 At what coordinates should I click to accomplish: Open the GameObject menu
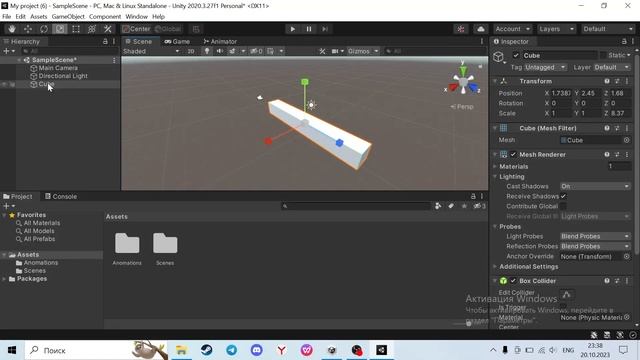click(68, 17)
